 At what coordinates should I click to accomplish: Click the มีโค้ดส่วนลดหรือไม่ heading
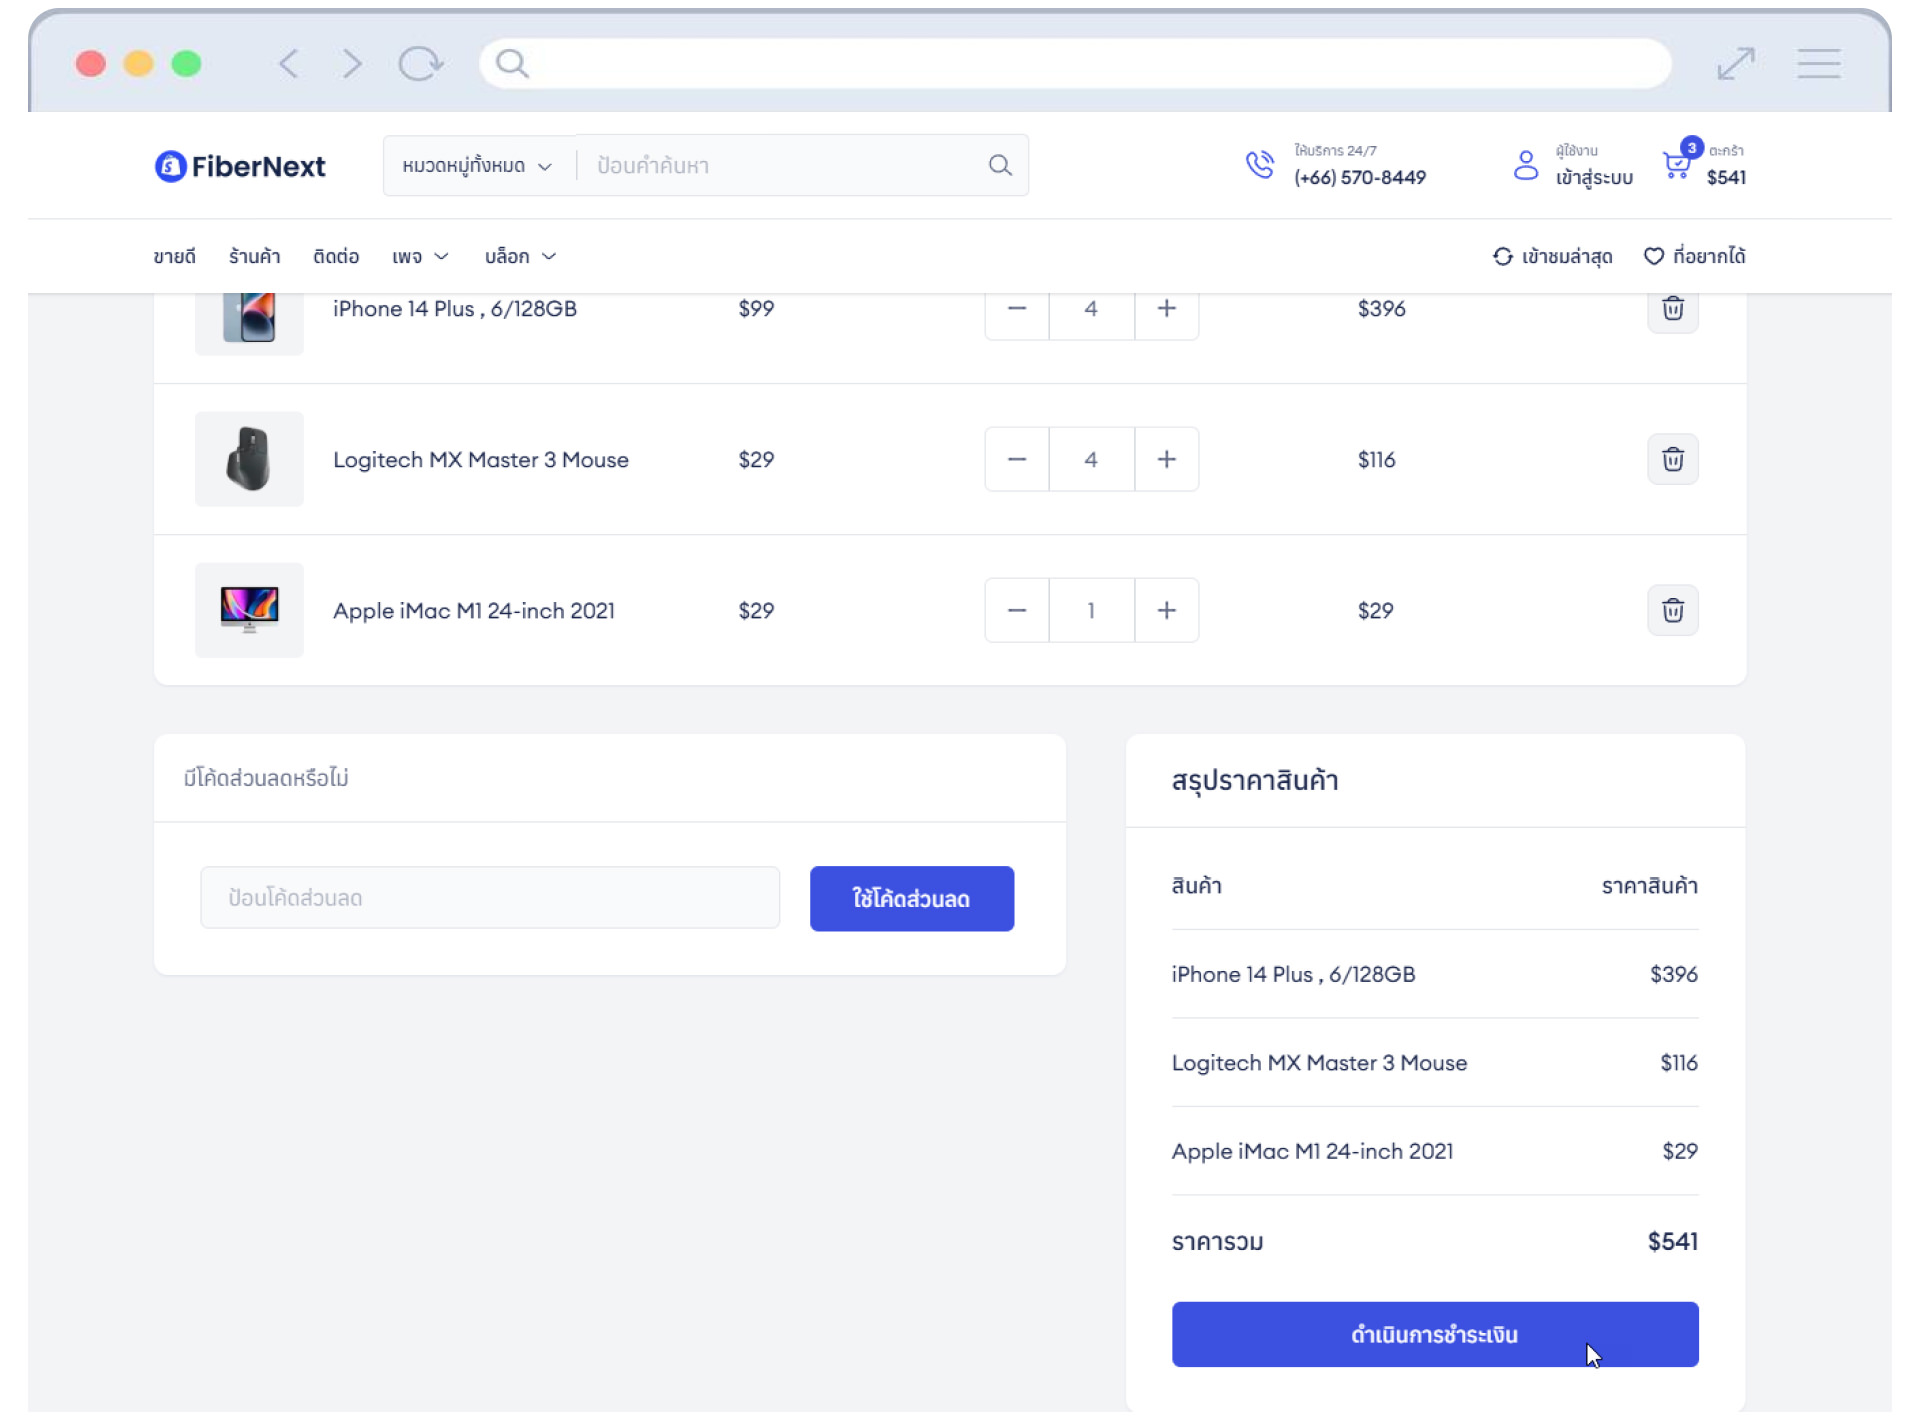266,778
